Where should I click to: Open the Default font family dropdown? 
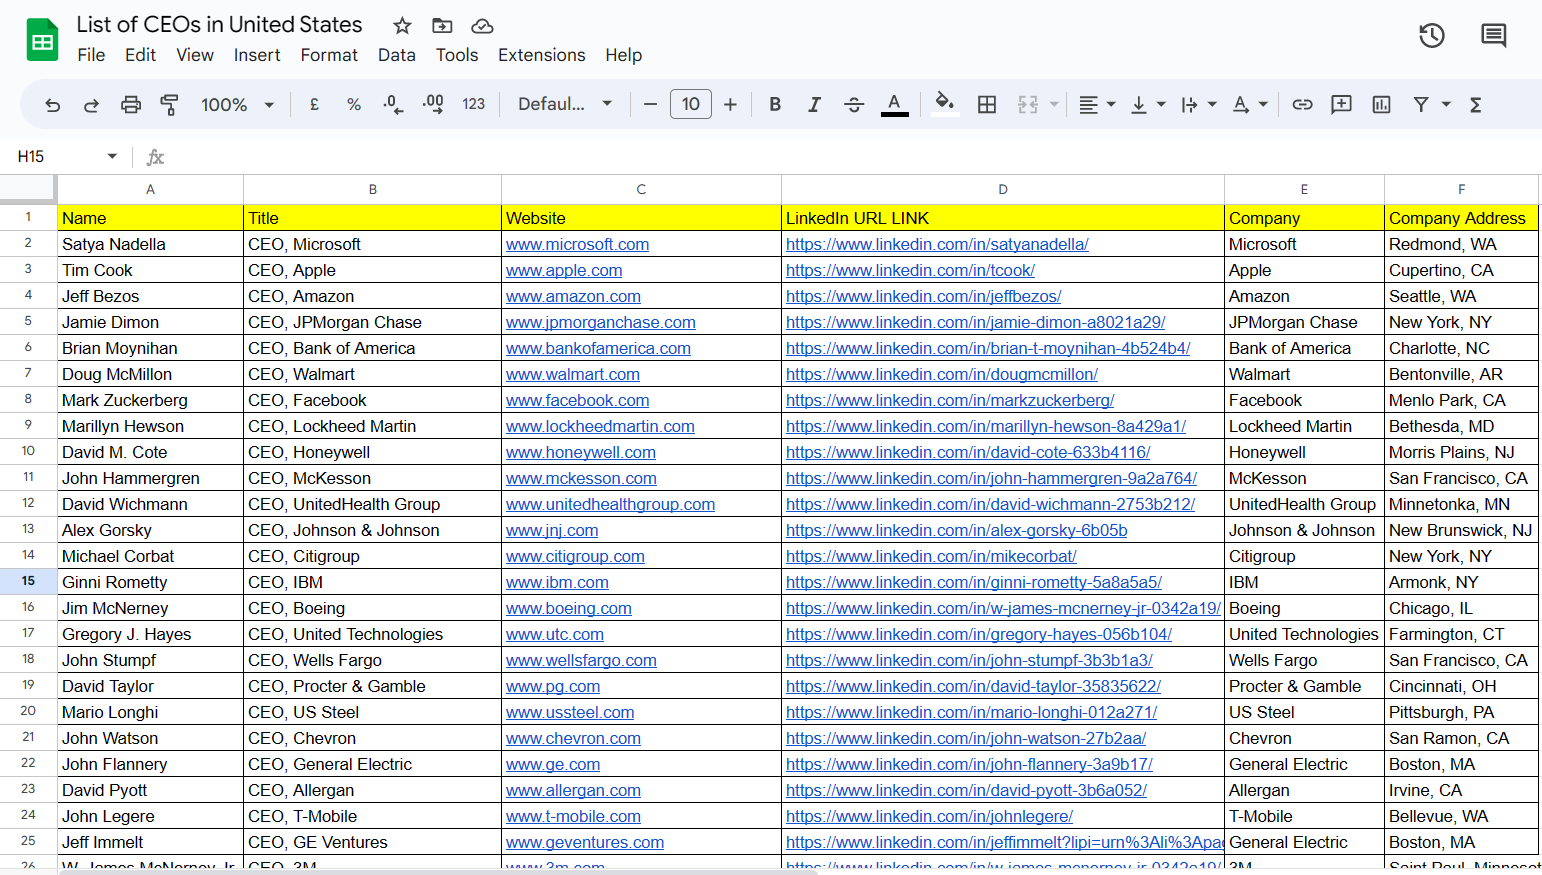565,104
